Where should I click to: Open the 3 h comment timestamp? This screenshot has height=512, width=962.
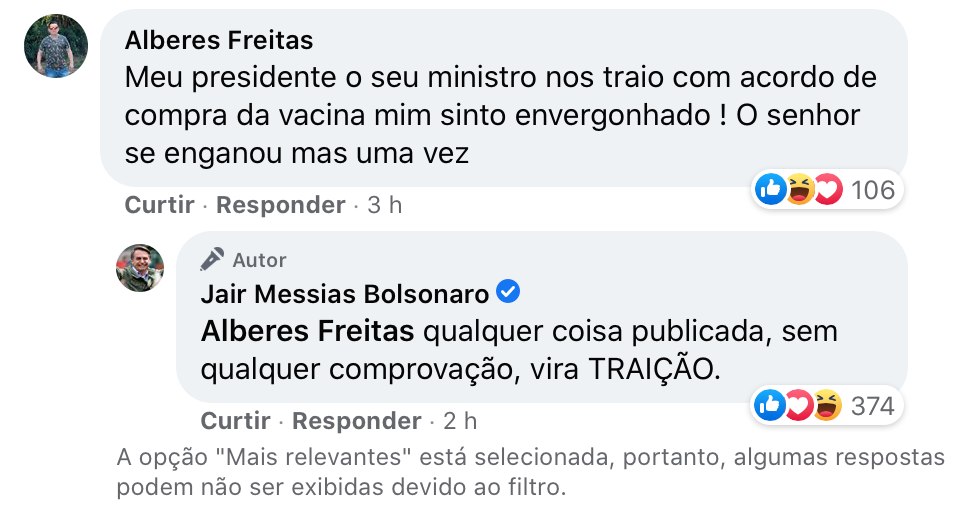(x=384, y=205)
